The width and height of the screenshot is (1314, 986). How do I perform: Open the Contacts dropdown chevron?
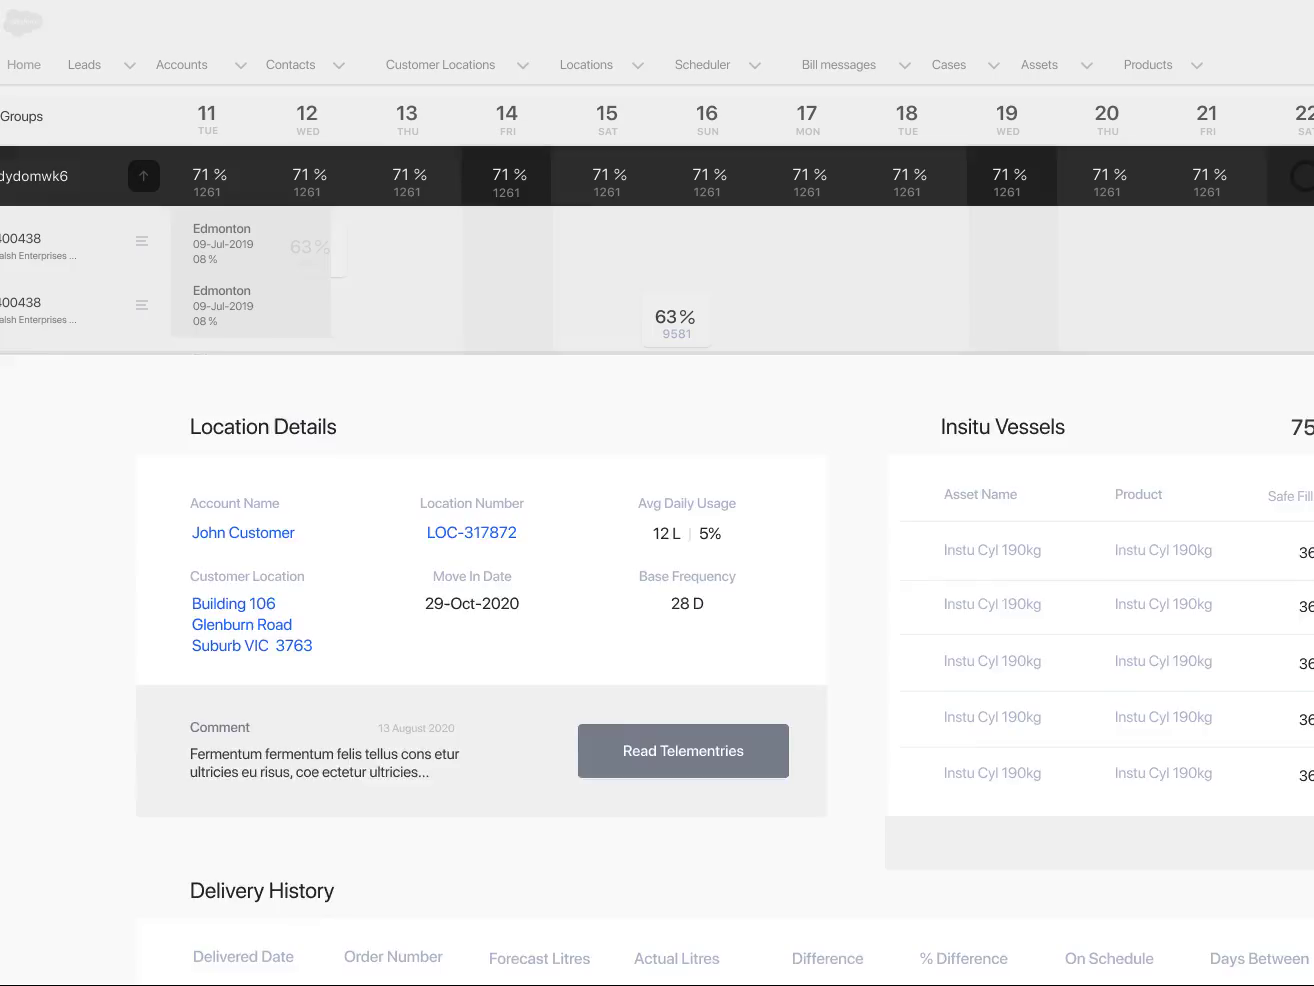[x=340, y=64]
